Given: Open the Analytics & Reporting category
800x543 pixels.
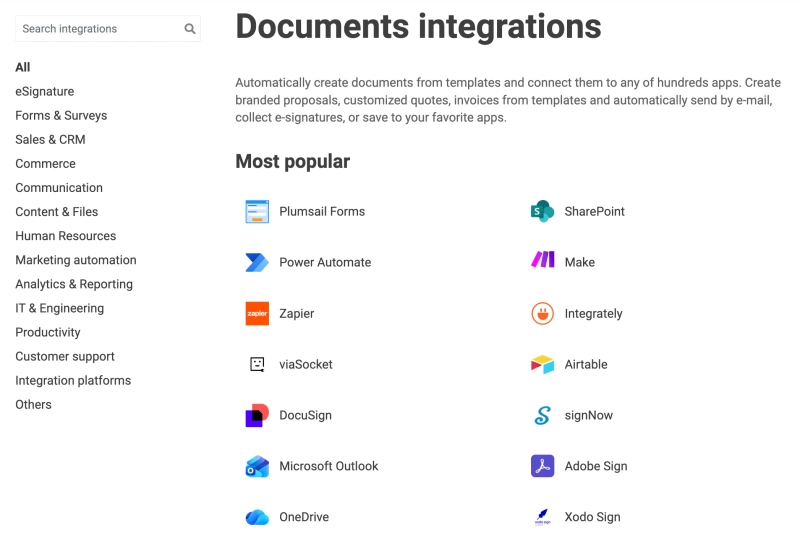Looking at the screenshot, I should (x=74, y=284).
